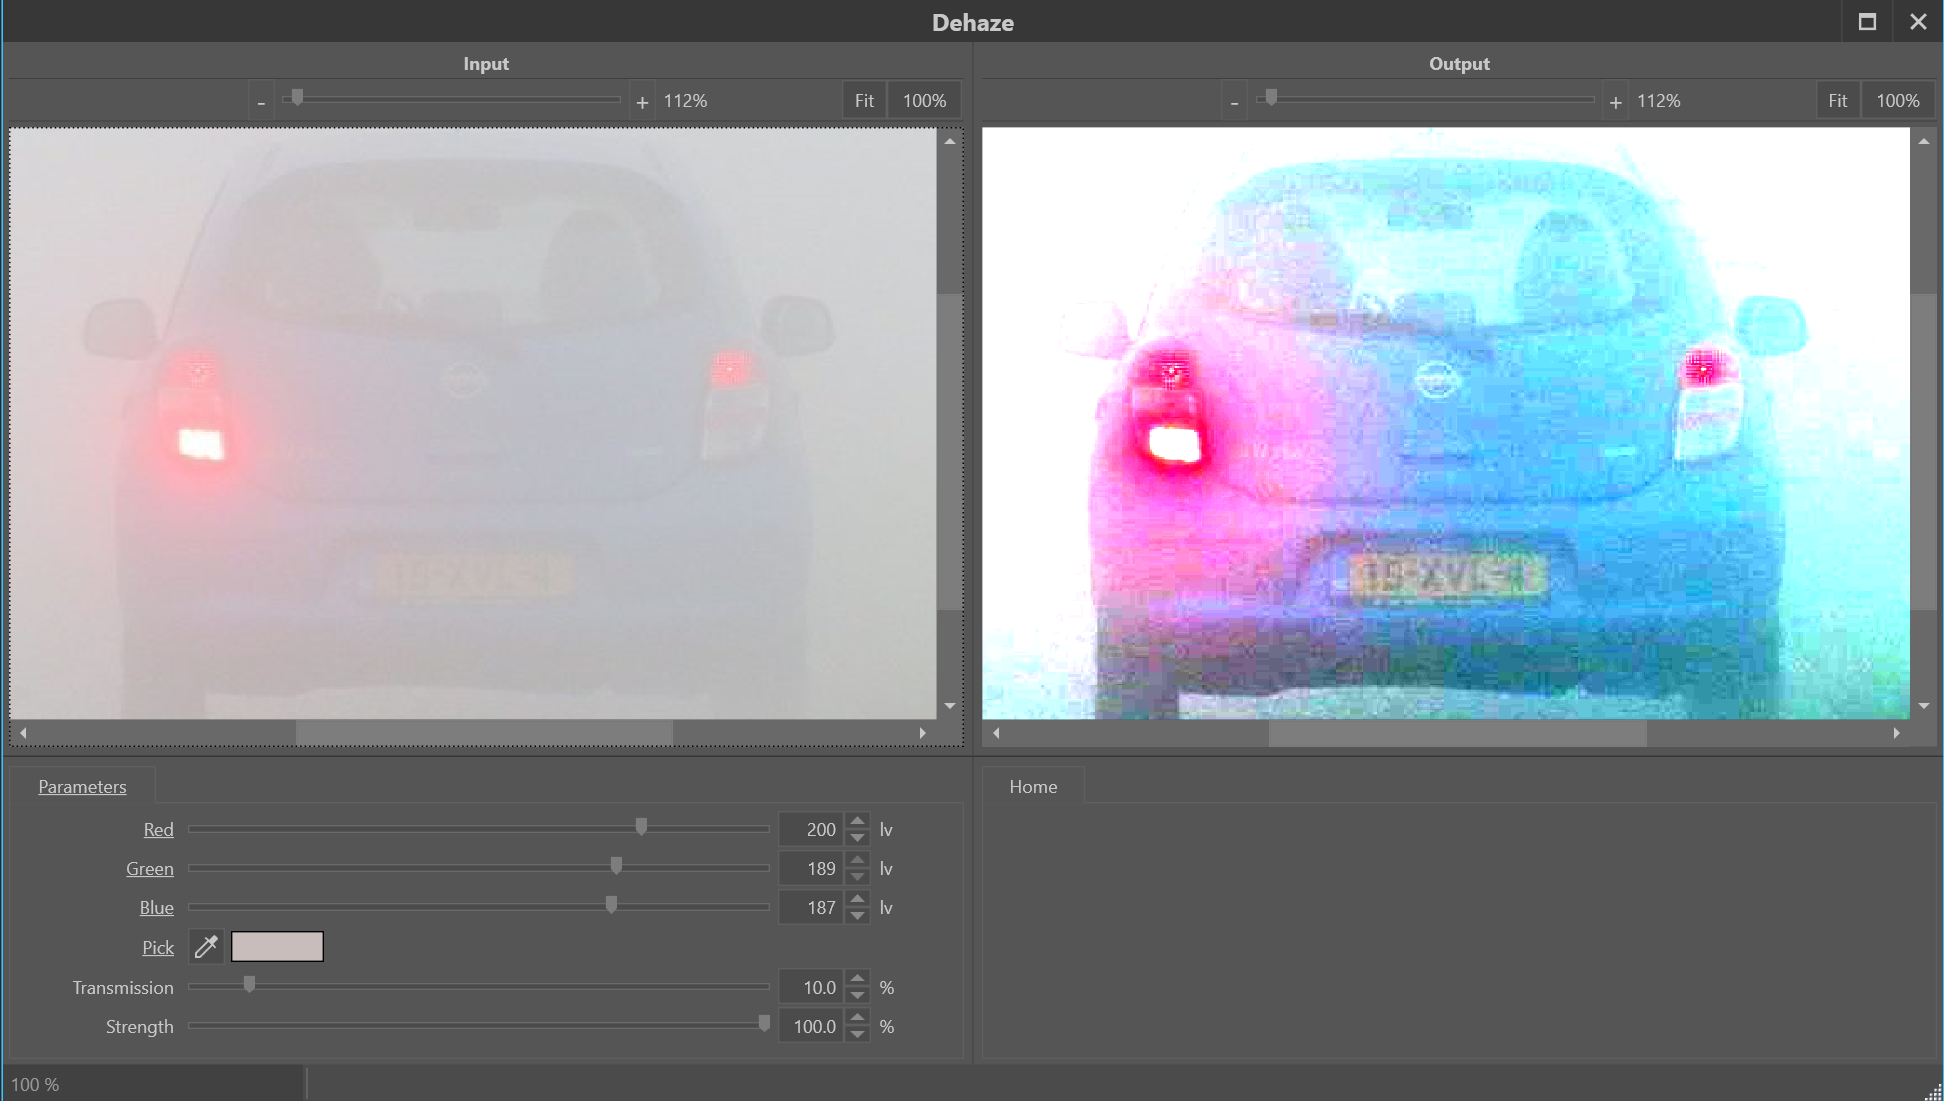Decrease Green value with down stepper

pos(857,877)
